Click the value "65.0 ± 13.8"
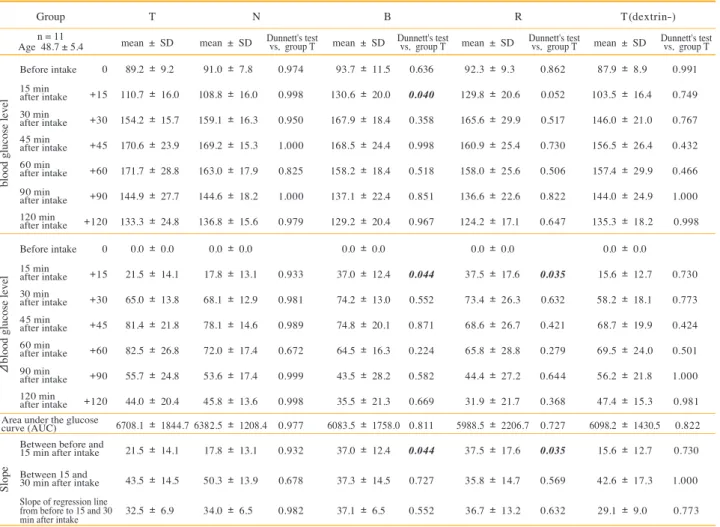Viewport: 720px width, 527px height. pos(152,300)
